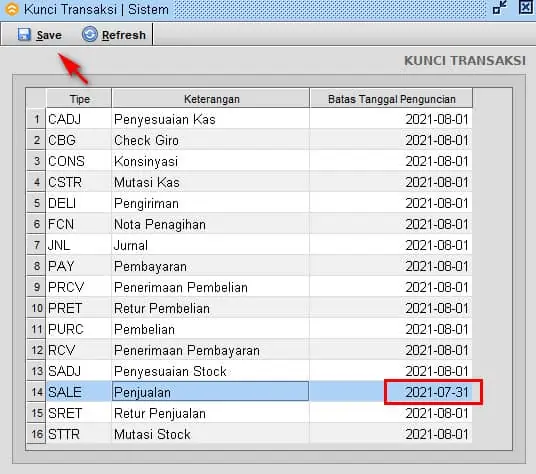Close the Kunci Transaksi window

pos(526,8)
